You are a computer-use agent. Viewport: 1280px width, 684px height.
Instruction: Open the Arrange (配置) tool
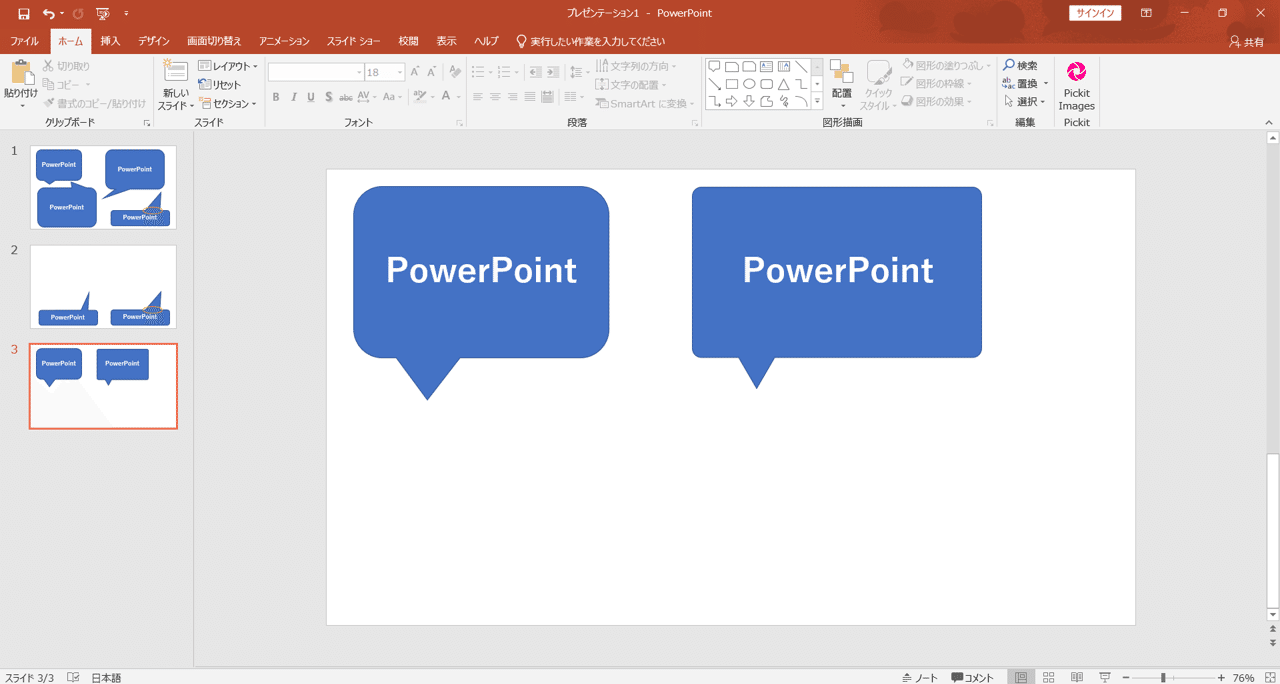pos(841,84)
